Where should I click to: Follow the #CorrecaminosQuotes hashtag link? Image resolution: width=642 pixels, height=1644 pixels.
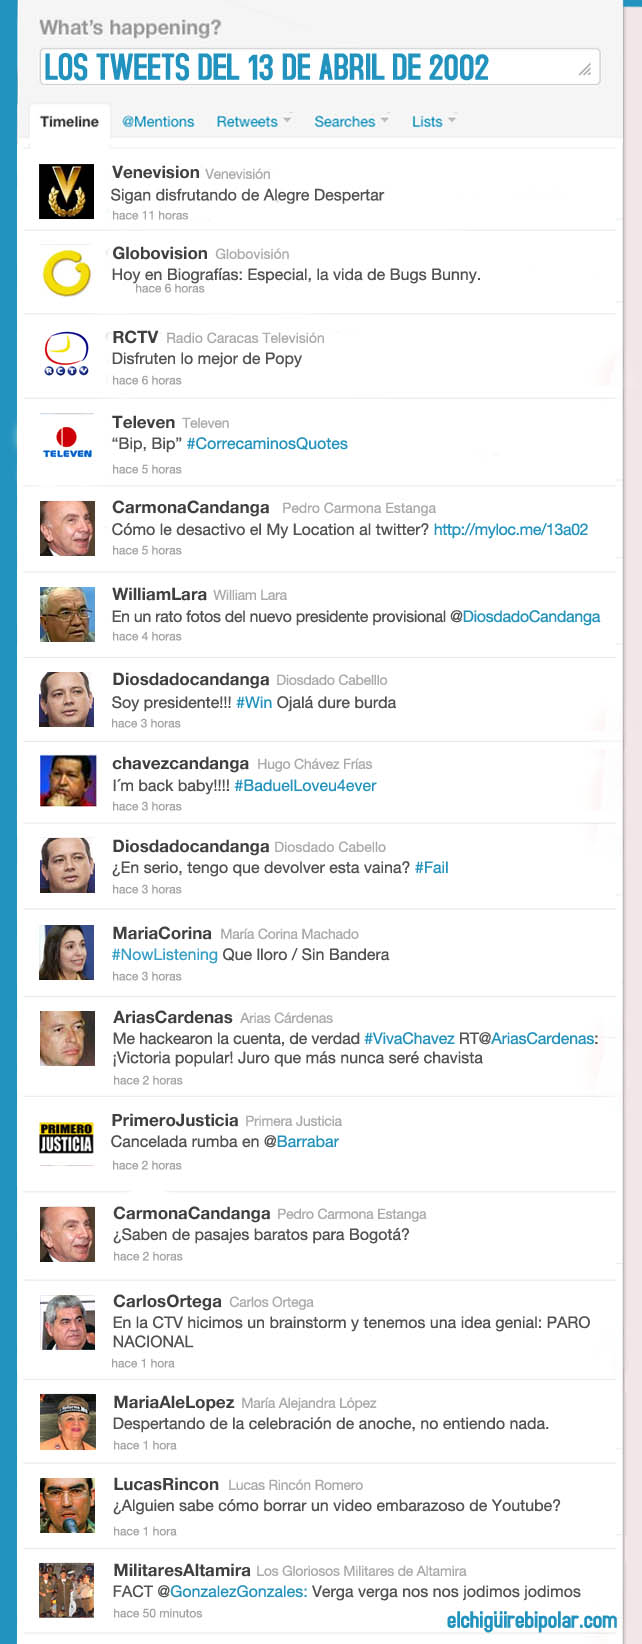point(267,443)
